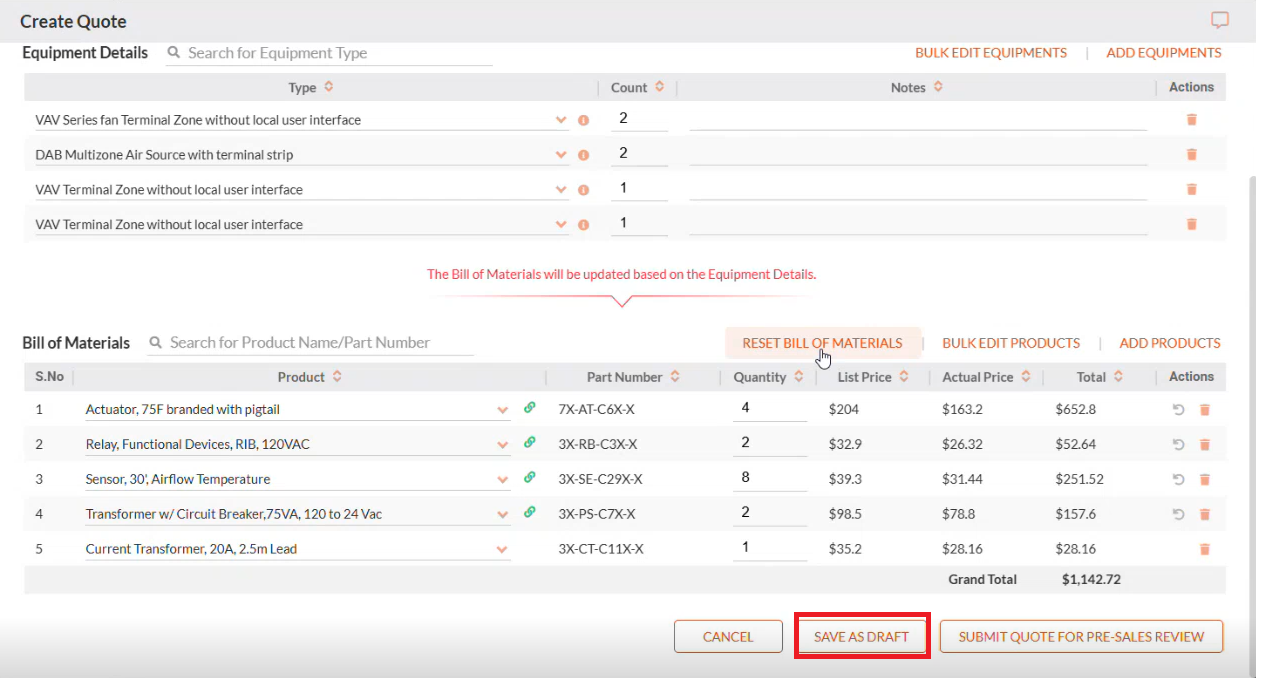Edit quantity field for Current Transformer row
This screenshot has width=1265, height=682.
pos(770,549)
